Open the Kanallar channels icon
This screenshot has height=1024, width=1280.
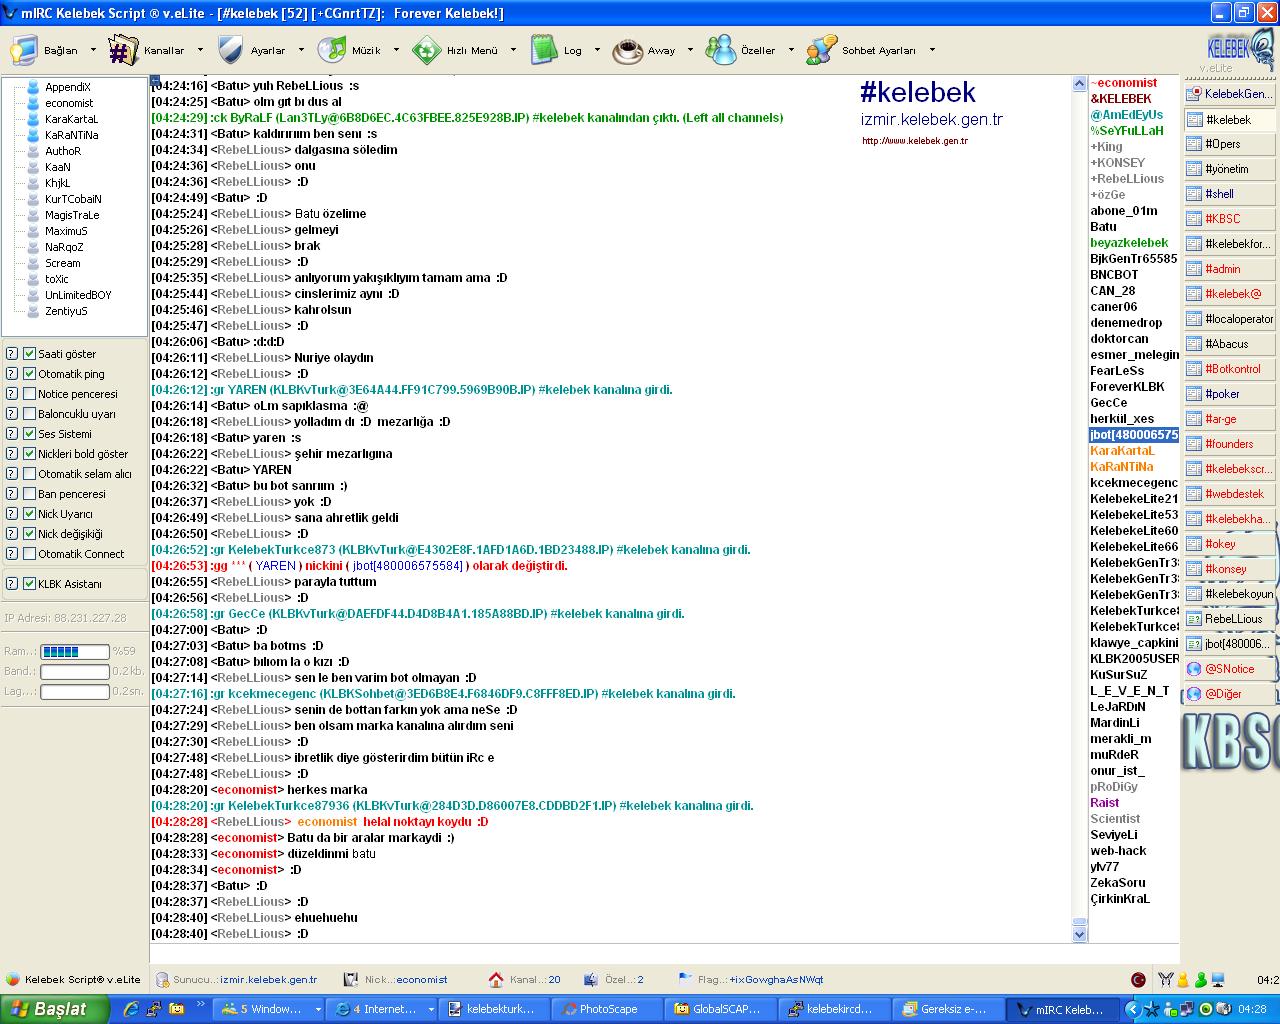point(123,50)
